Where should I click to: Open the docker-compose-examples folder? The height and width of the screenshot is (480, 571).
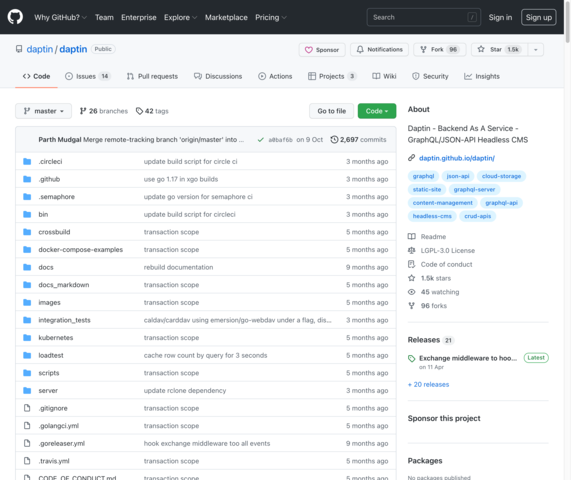pyautogui.click(x=80, y=249)
